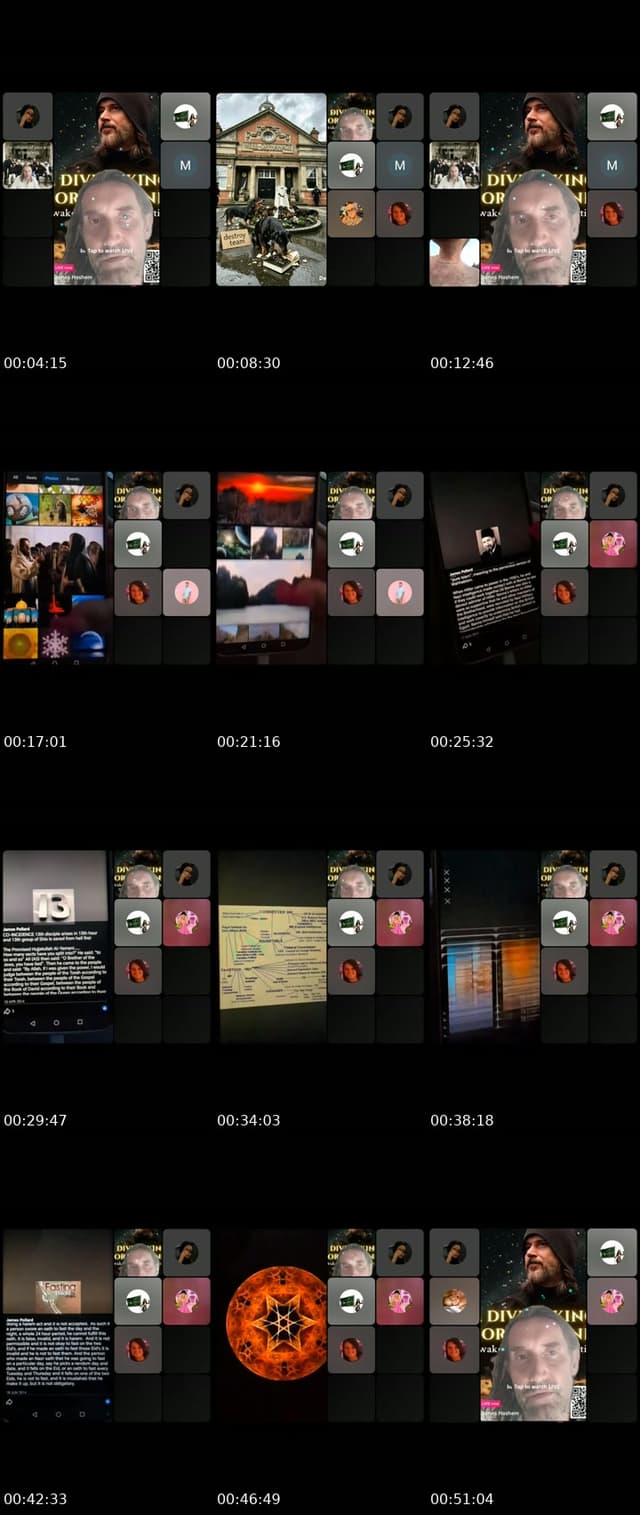Select the cartoon avatar tile in the 00:08:30 frame

tap(351, 213)
